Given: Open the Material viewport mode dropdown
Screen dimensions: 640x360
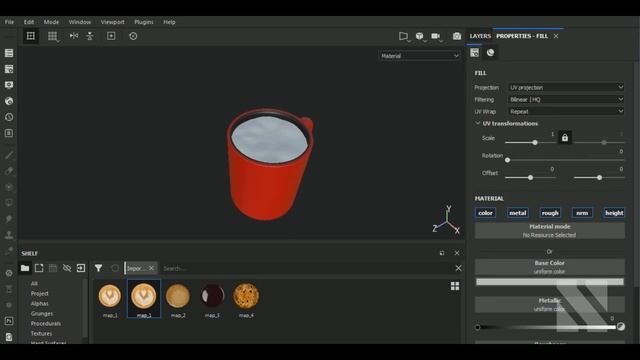Looking at the screenshot, I should (x=420, y=56).
